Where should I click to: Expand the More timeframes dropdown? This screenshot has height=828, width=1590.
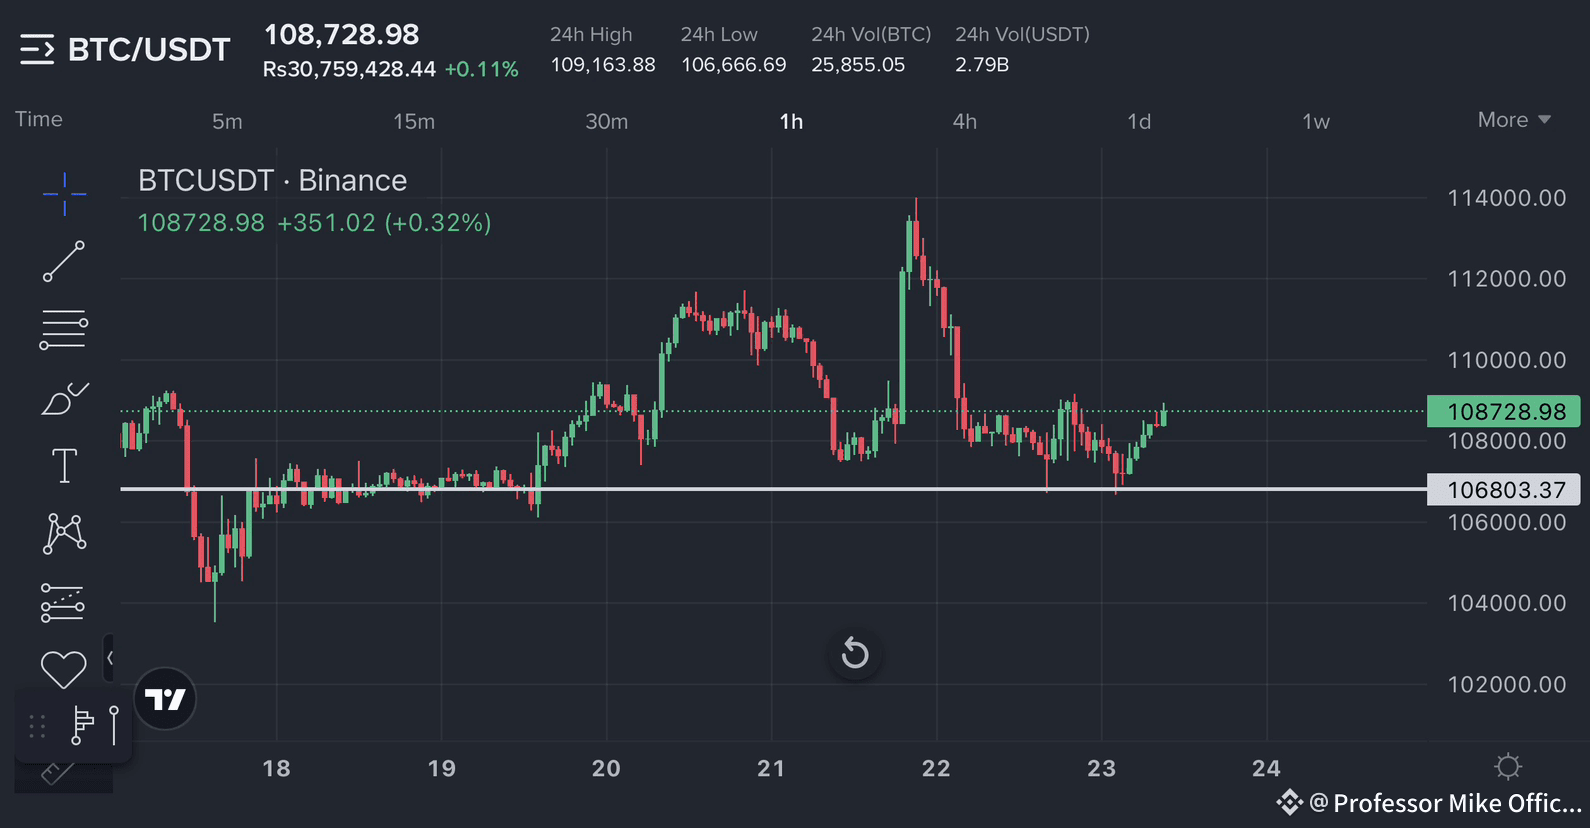pos(1514,120)
